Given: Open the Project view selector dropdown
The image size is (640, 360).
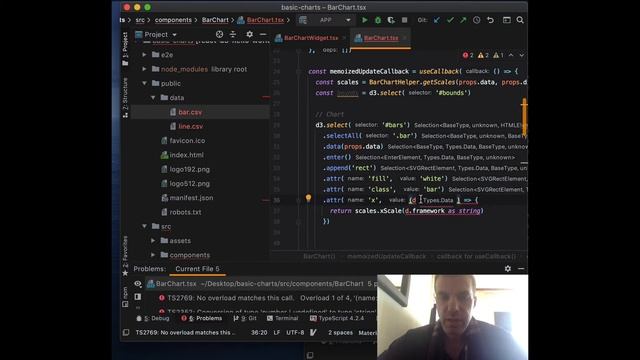Looking at the screenshot, I should click(x=156, y=35).
